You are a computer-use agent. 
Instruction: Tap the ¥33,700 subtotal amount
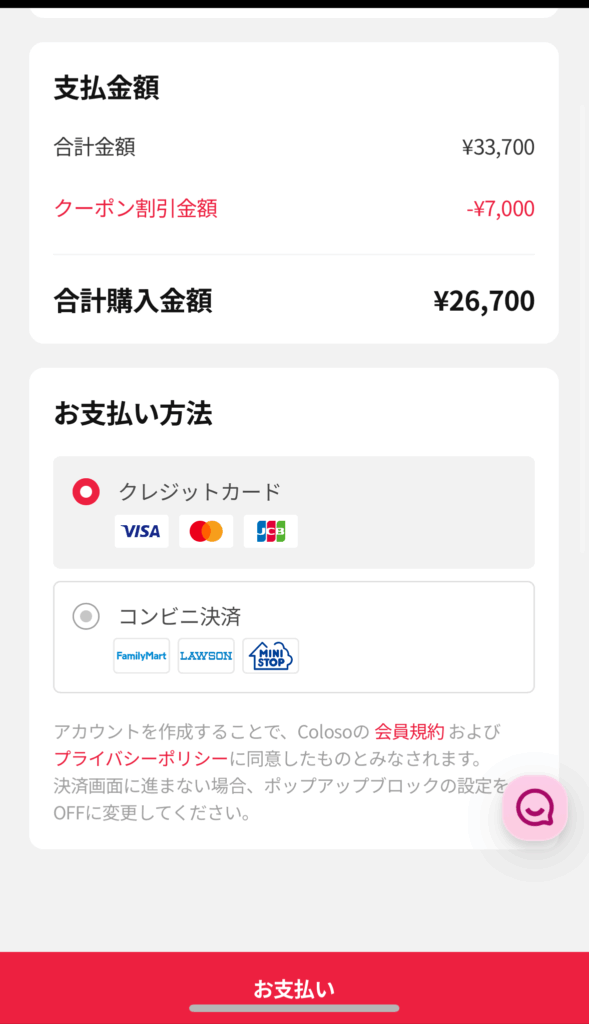point(498,148)
